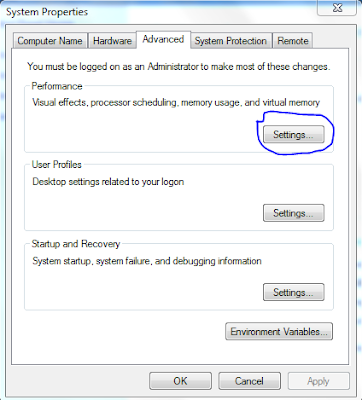Viewport: 362px width, 400px height.
Task: Go to the System Protection tab
Action: click(x=231, y=41)
